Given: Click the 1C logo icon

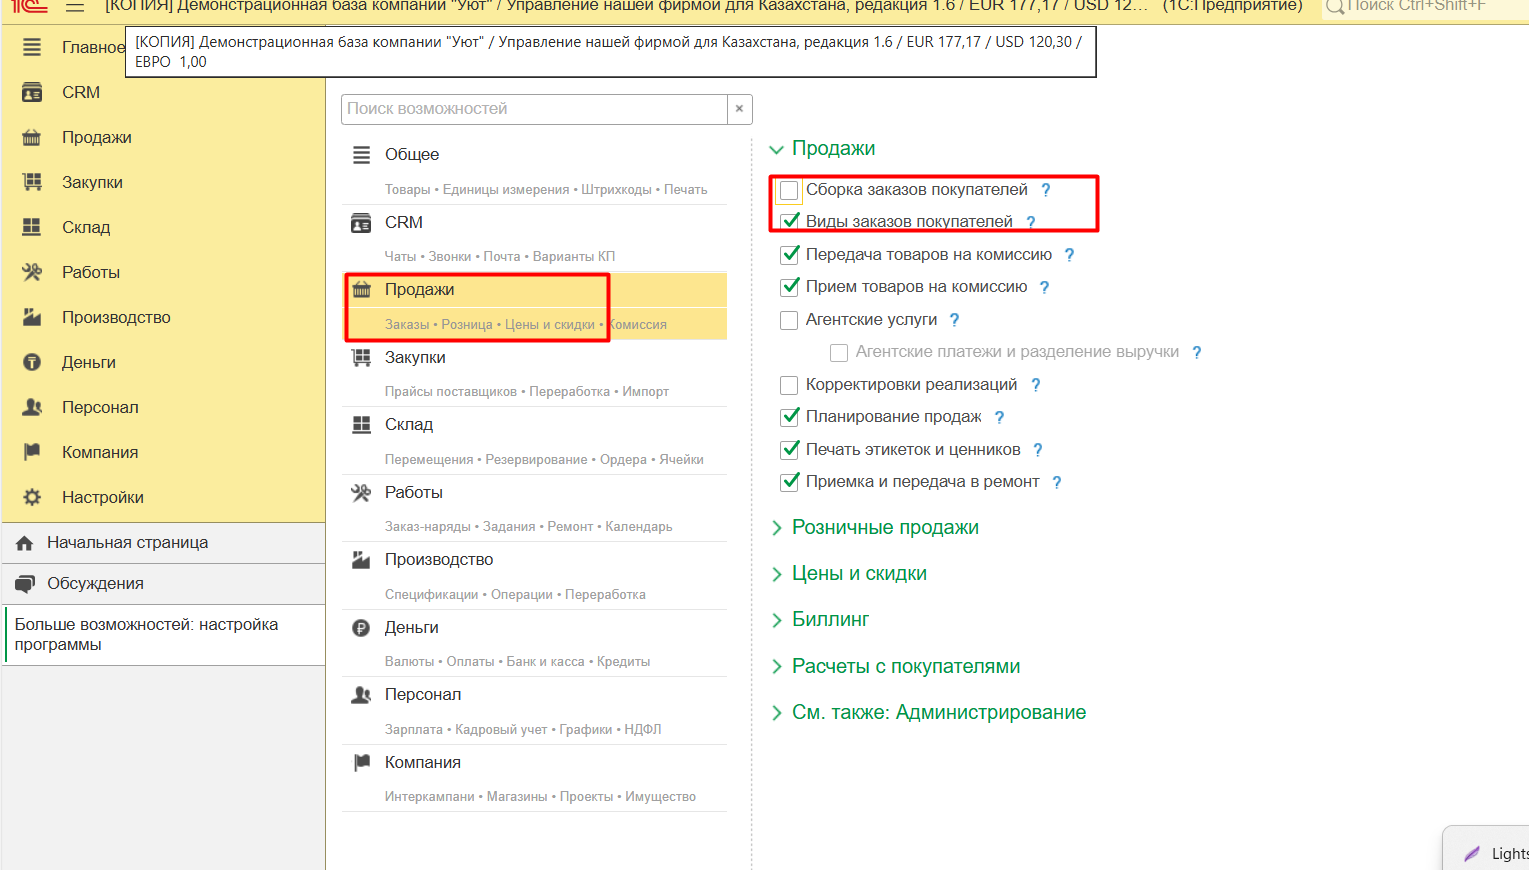Looking at the screenshot, I should (x=30, y=6).
